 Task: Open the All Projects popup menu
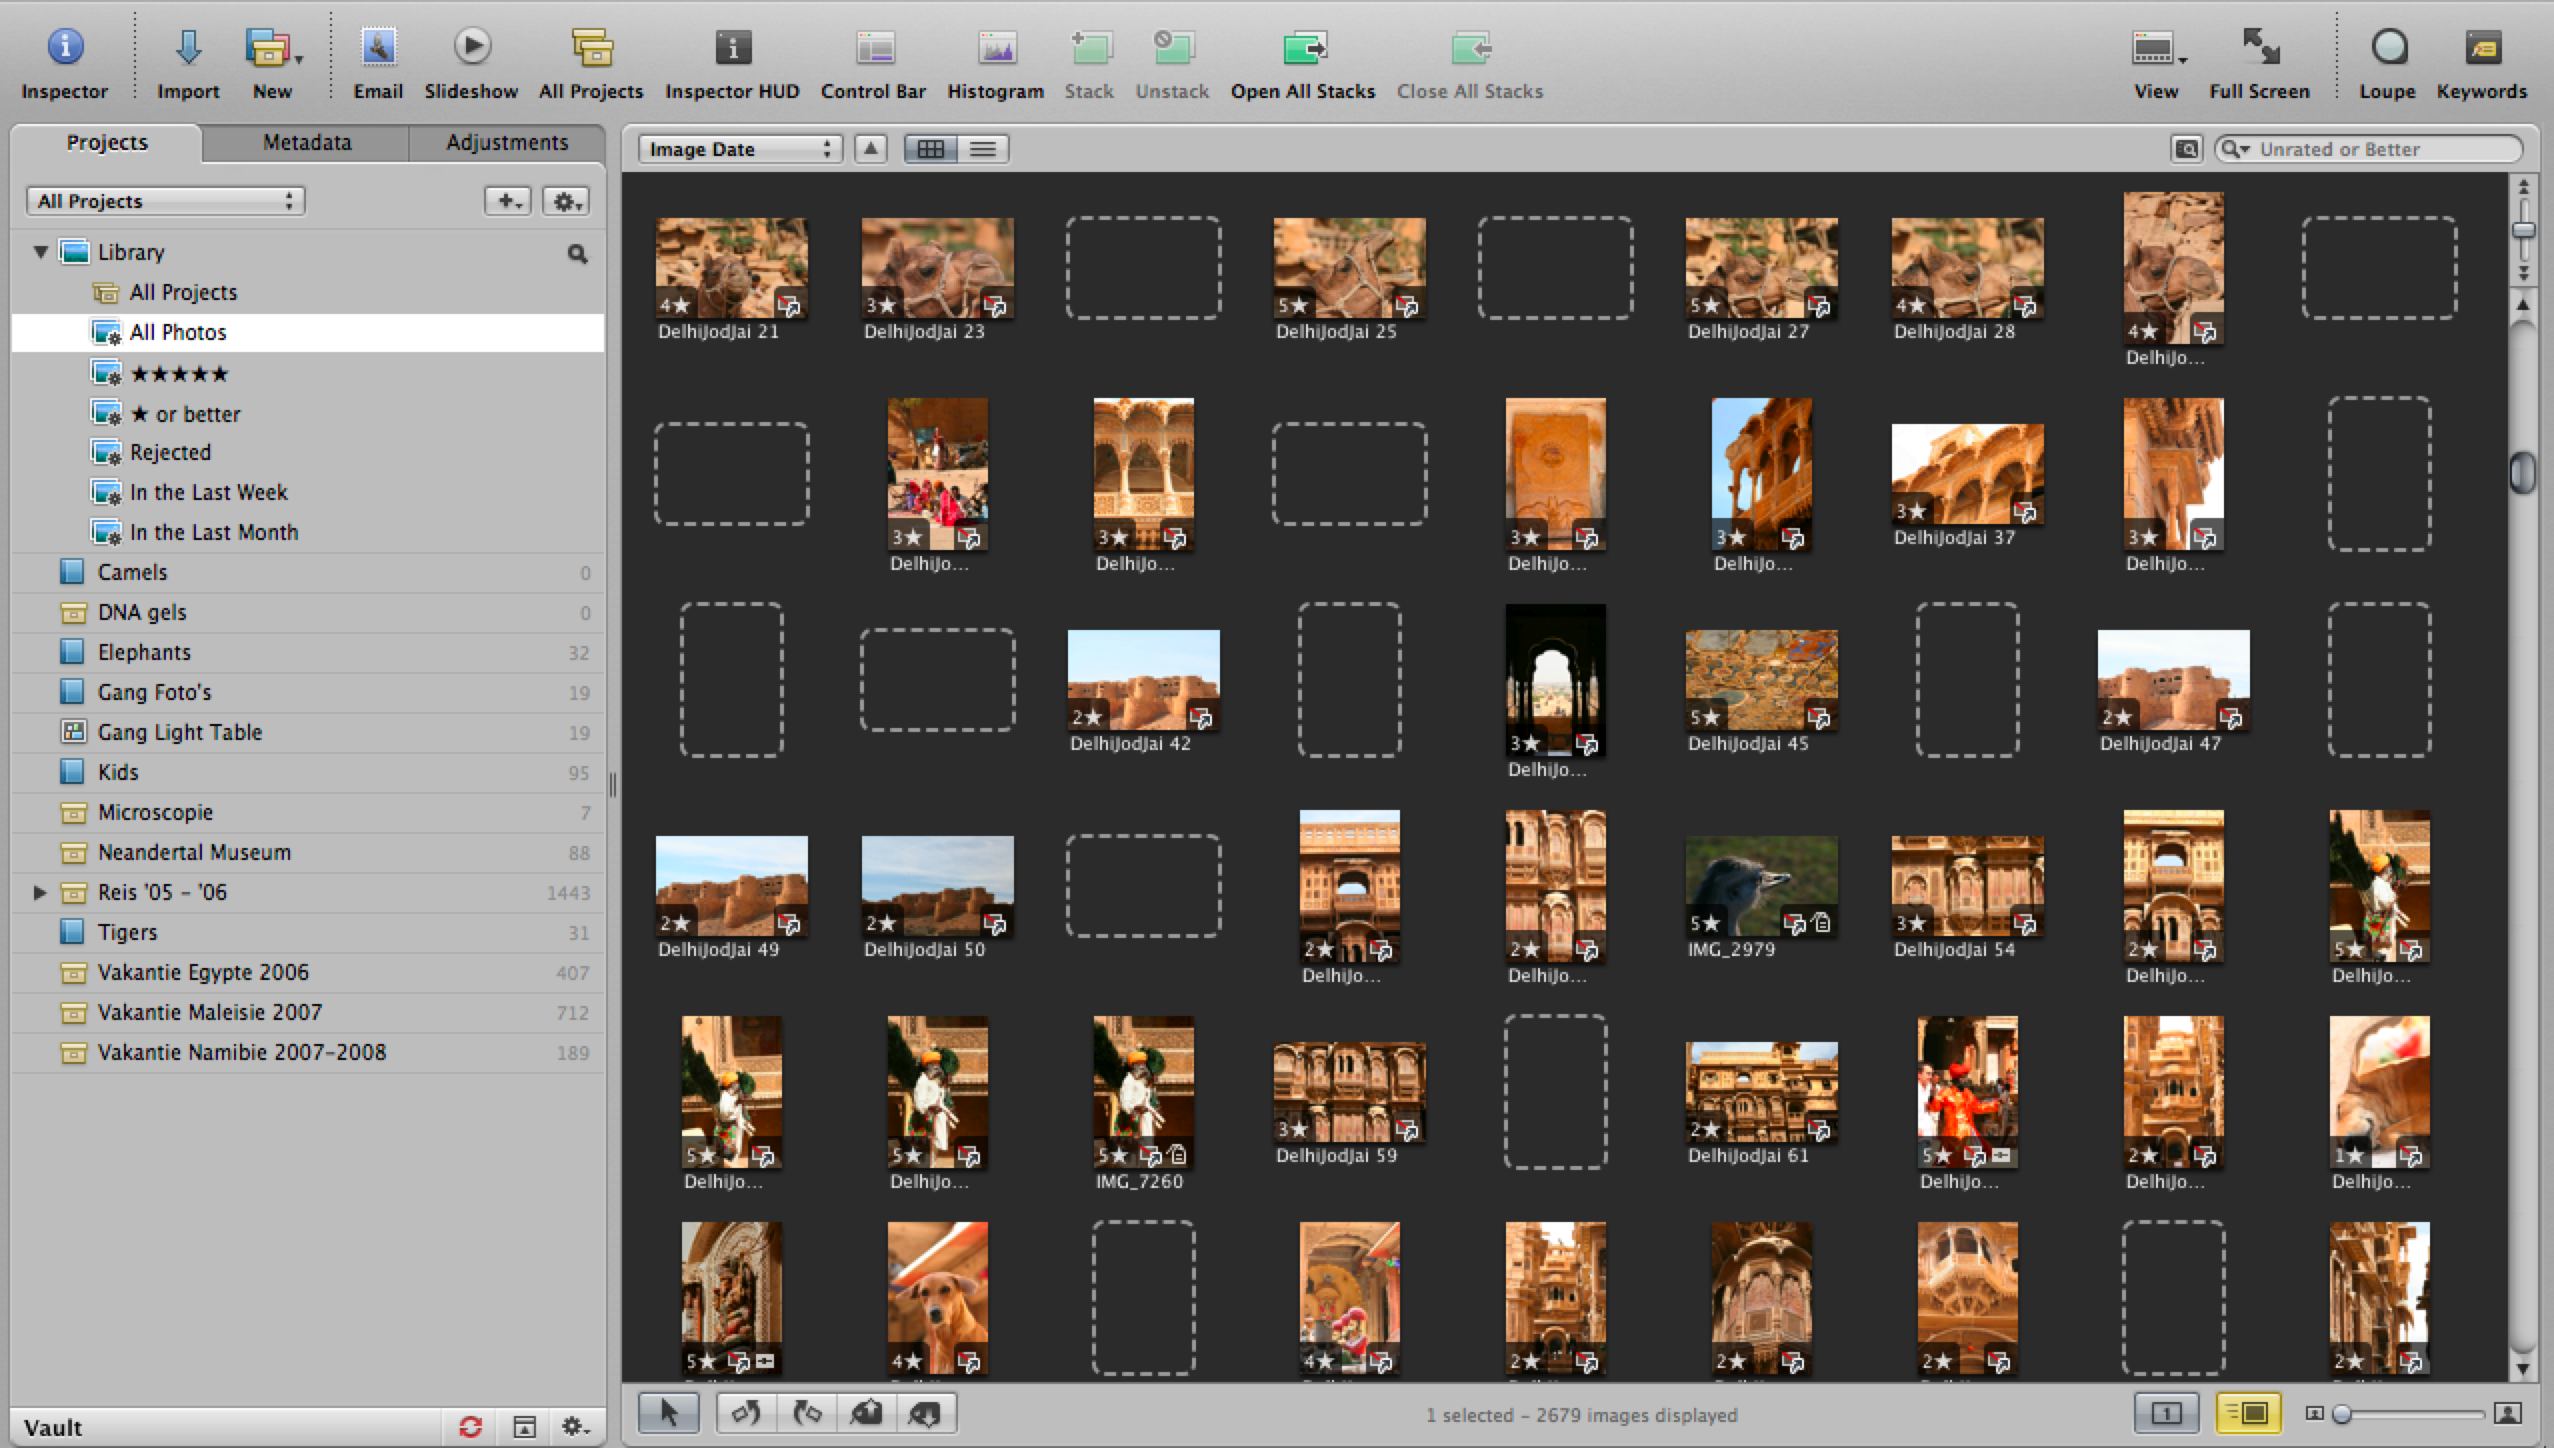coord(165,201)
